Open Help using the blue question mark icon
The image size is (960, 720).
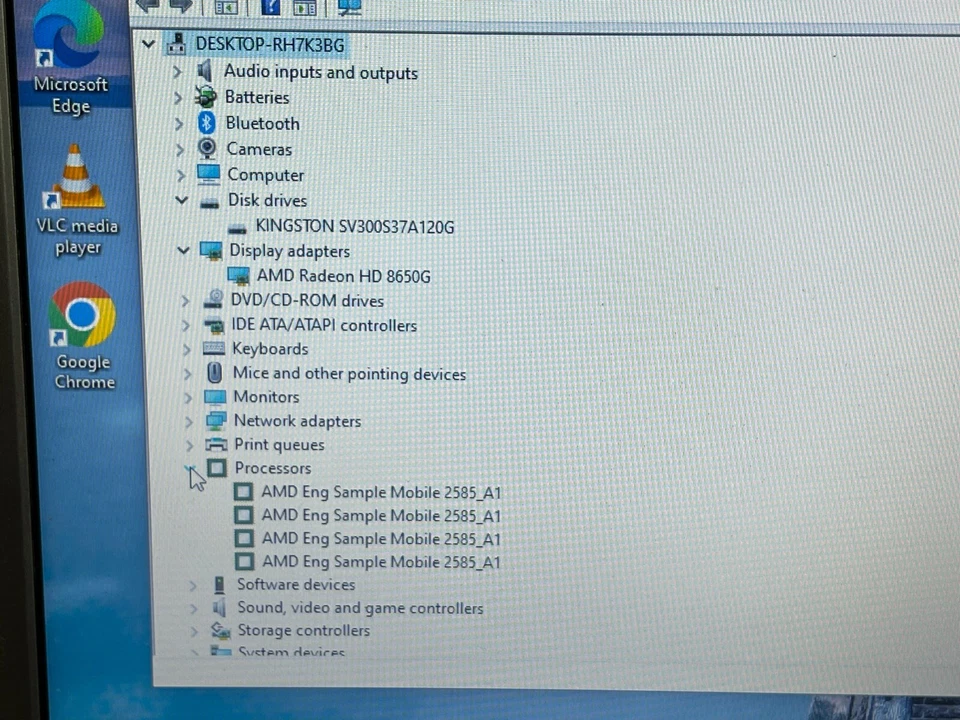click(270, 7)
